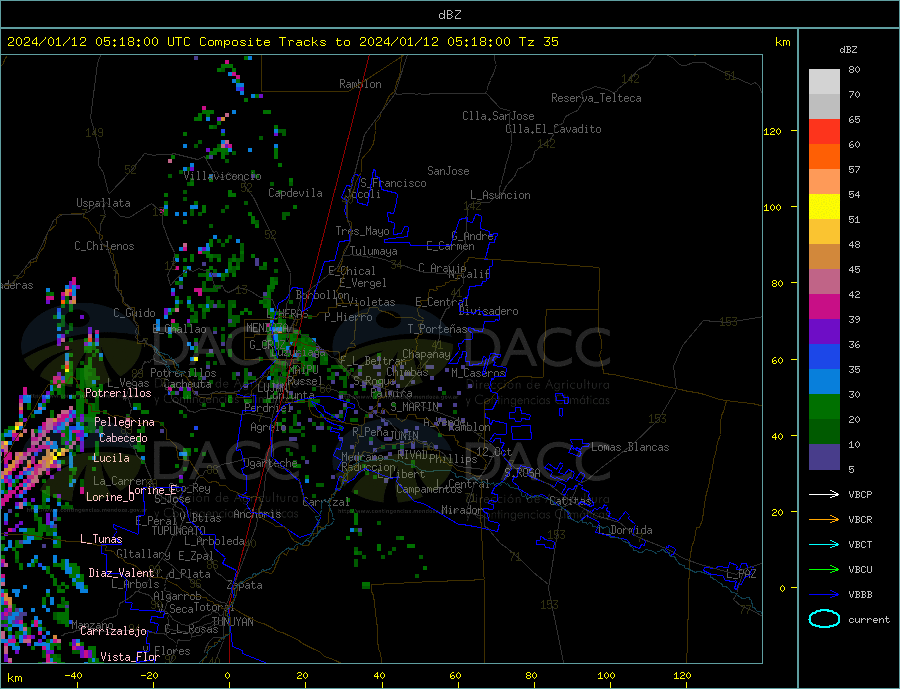Click the 'S_MARTIN' map label
The width and height of the screenshot is (900, 689).
click(414, 407)
